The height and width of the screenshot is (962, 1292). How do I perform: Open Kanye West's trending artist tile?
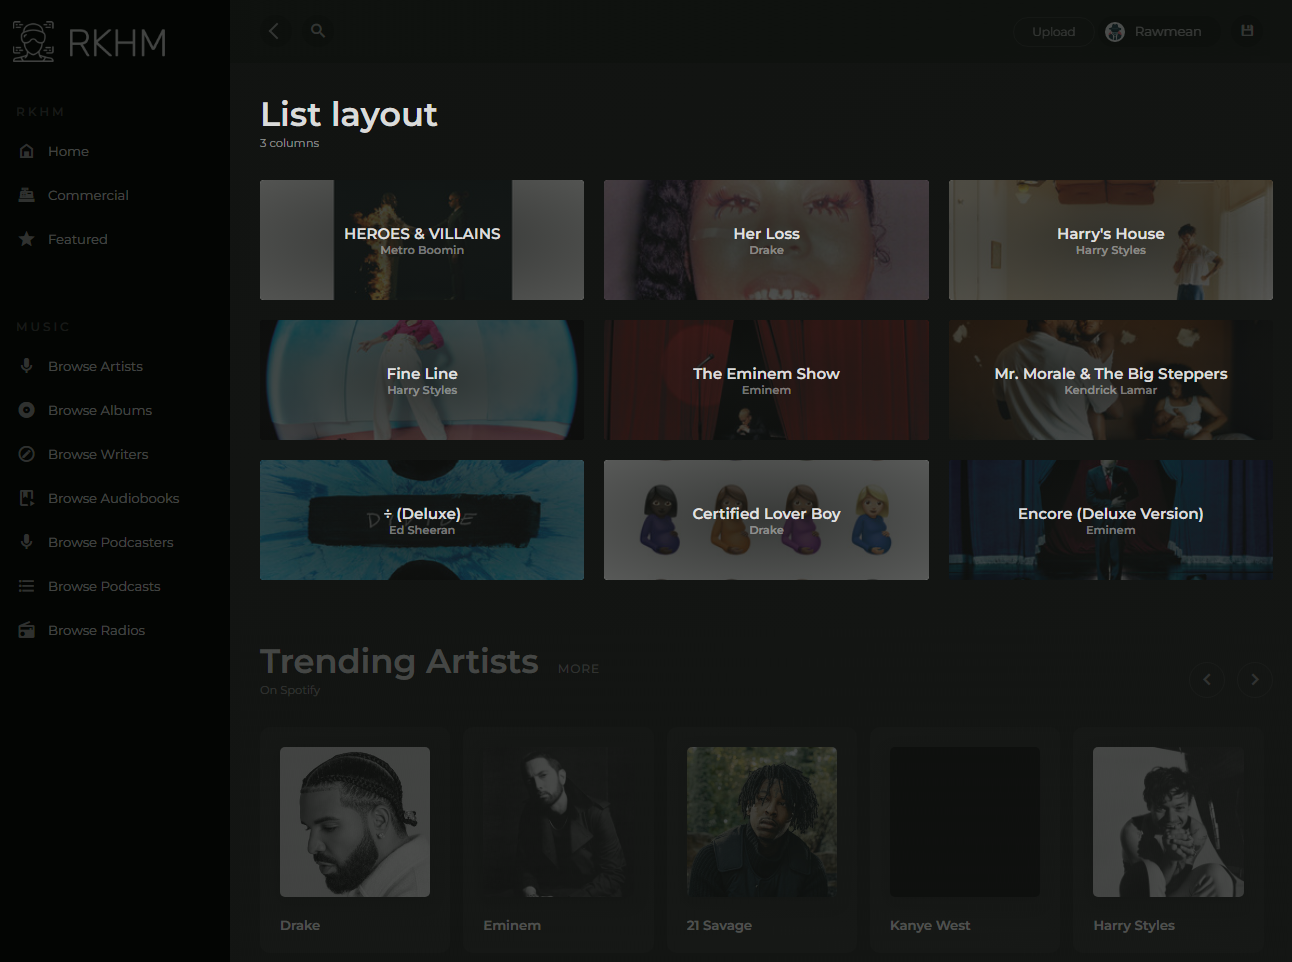pyautogui.click(x=965, y=822)
